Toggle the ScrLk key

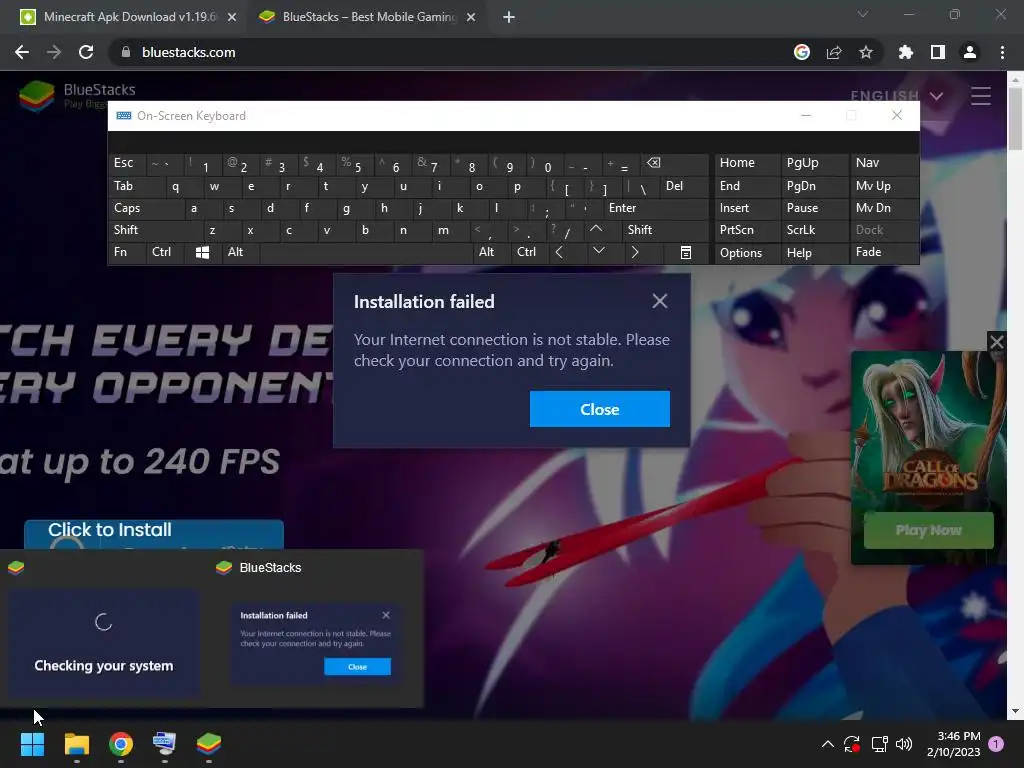815,230
